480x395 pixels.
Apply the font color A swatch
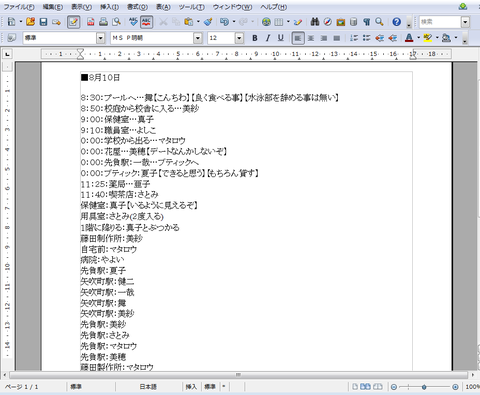point(409,38)
